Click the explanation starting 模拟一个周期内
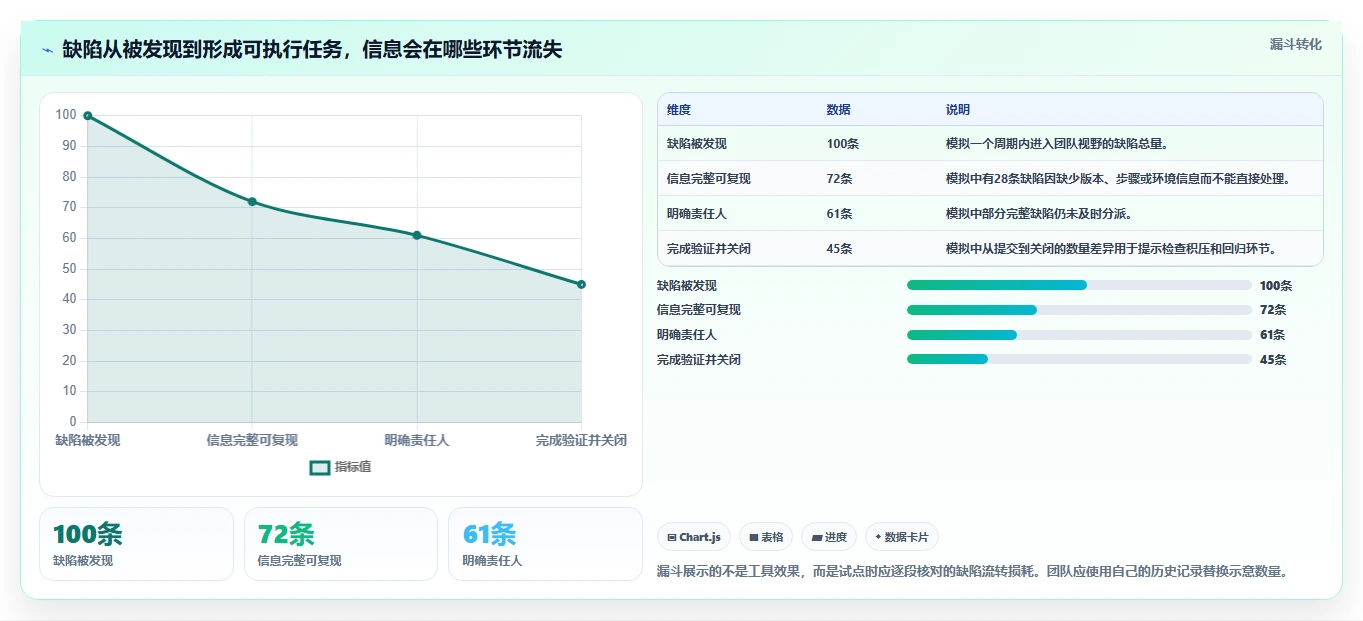Screen dimensions: 1363x621 click(1057, 144)
